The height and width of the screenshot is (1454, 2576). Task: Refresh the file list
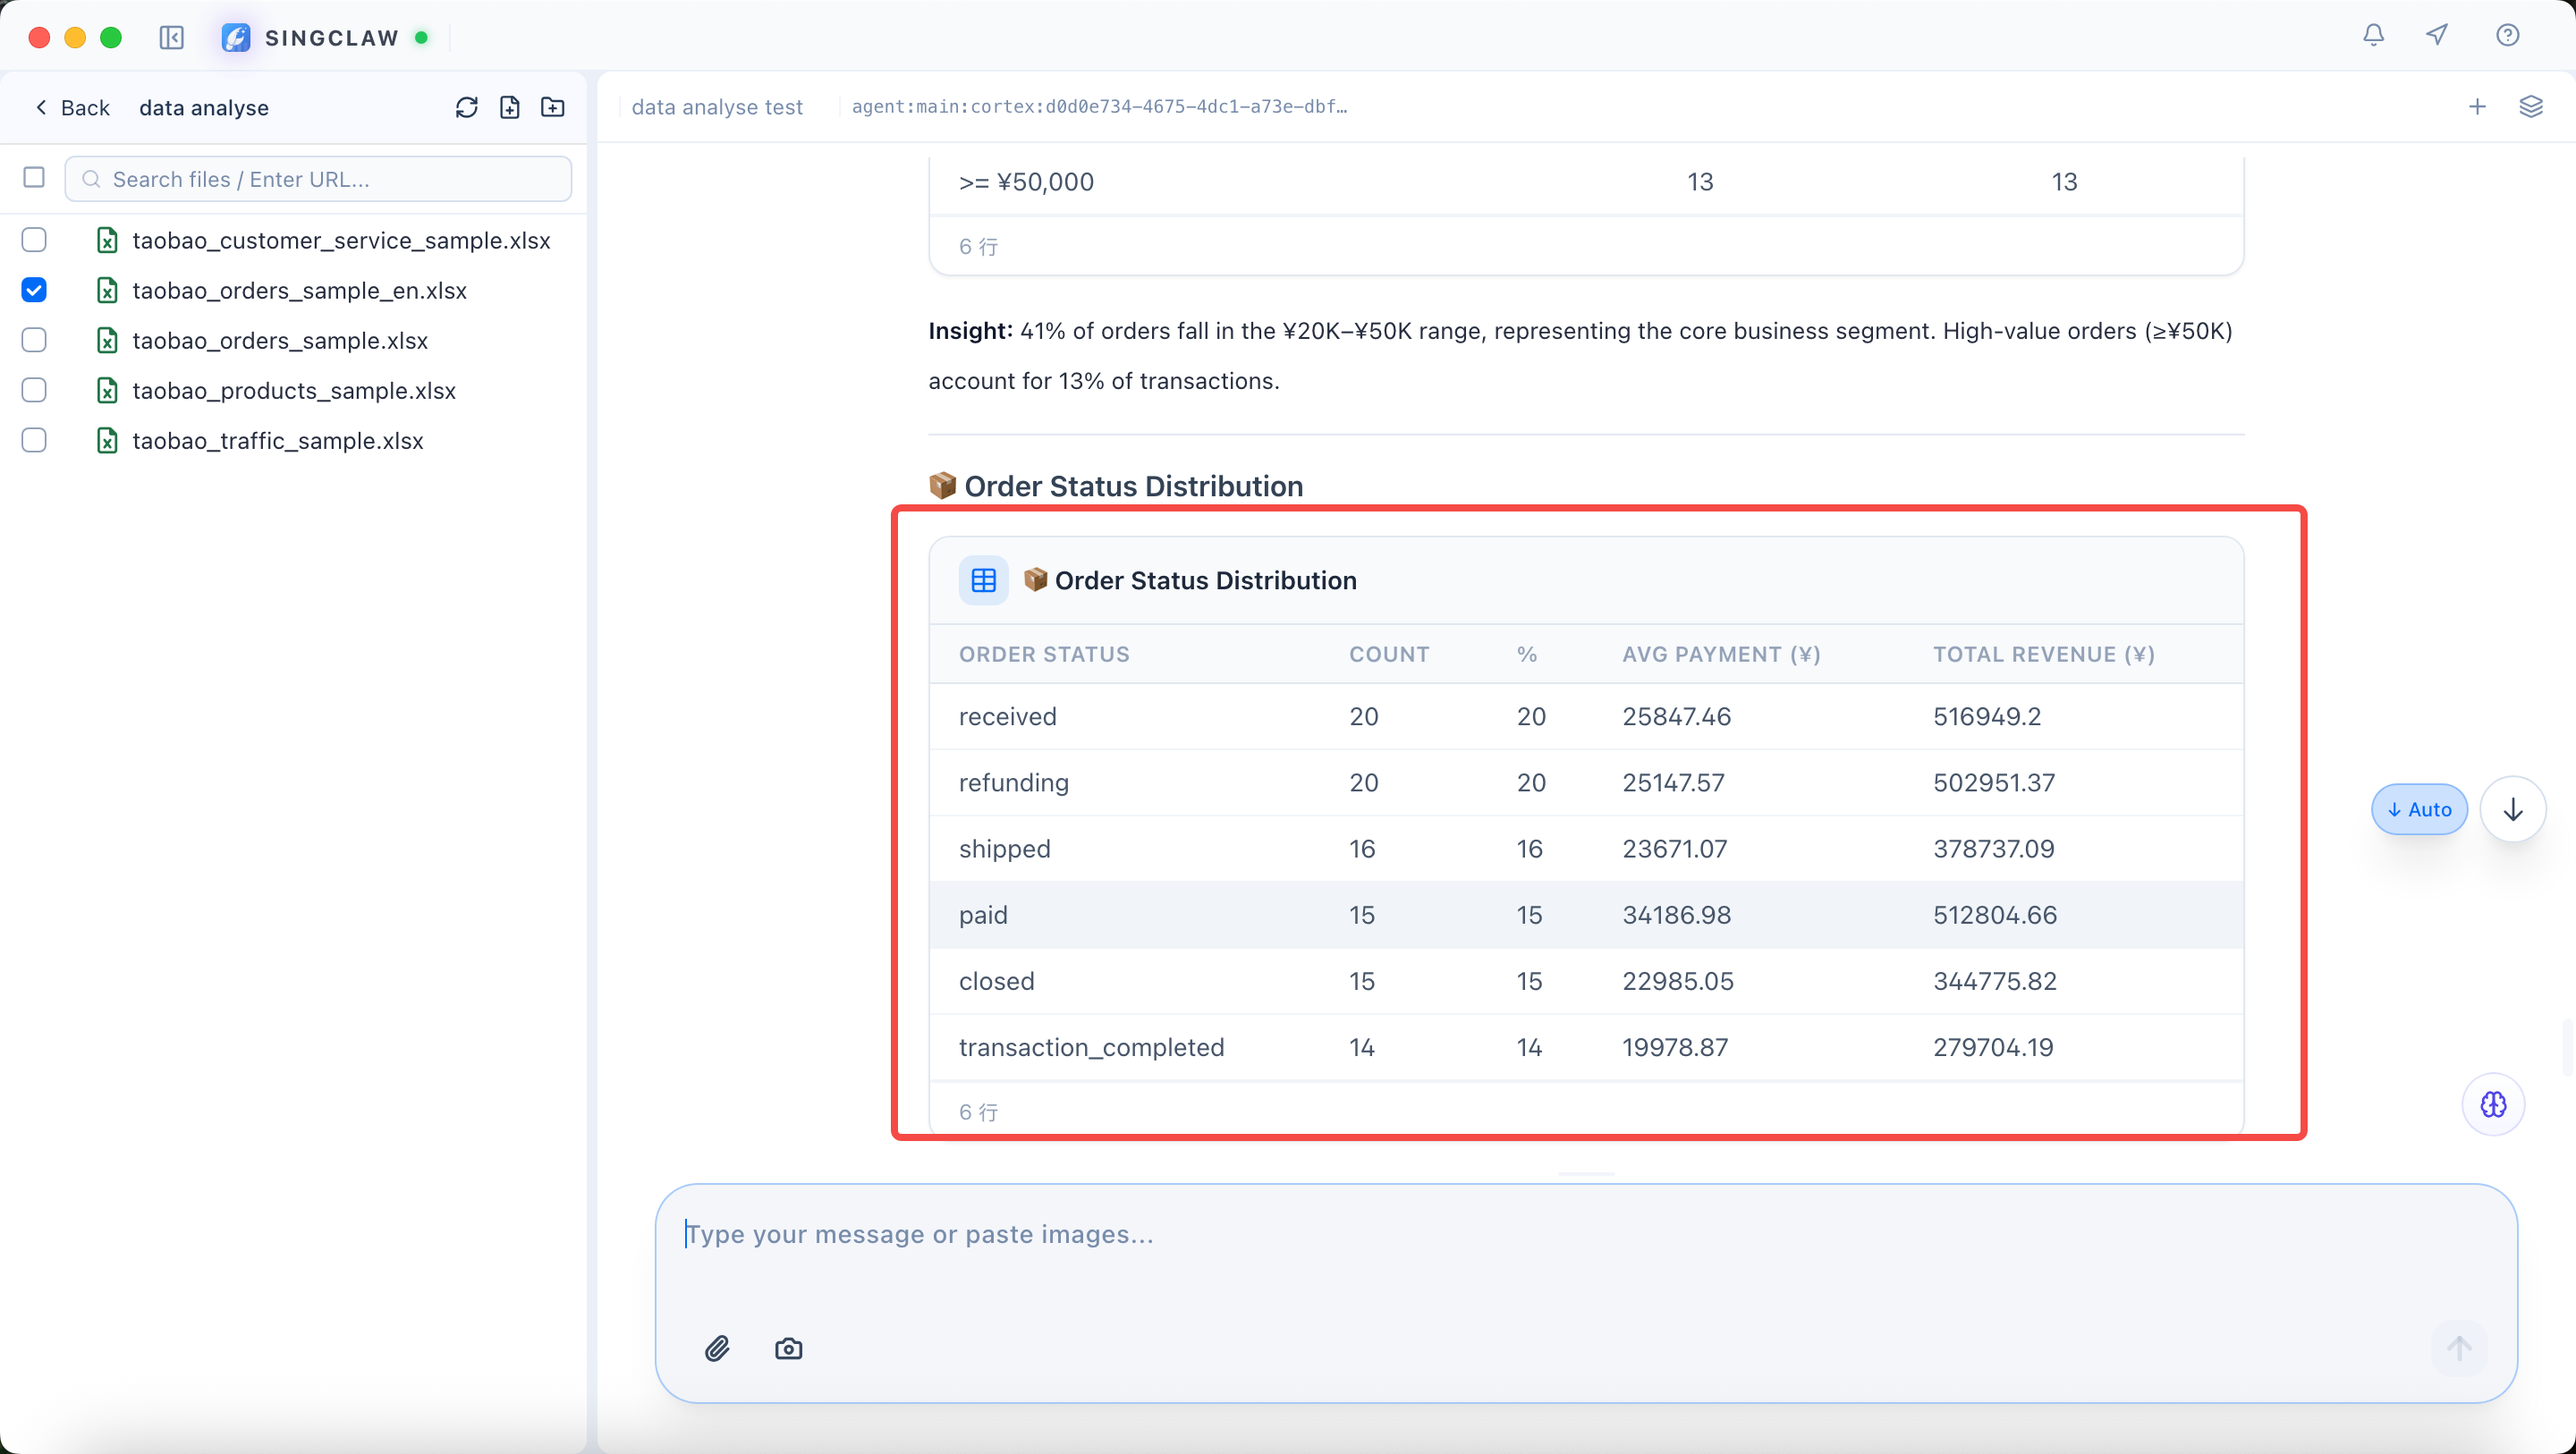pyautogui.click(x=466, y=107)
